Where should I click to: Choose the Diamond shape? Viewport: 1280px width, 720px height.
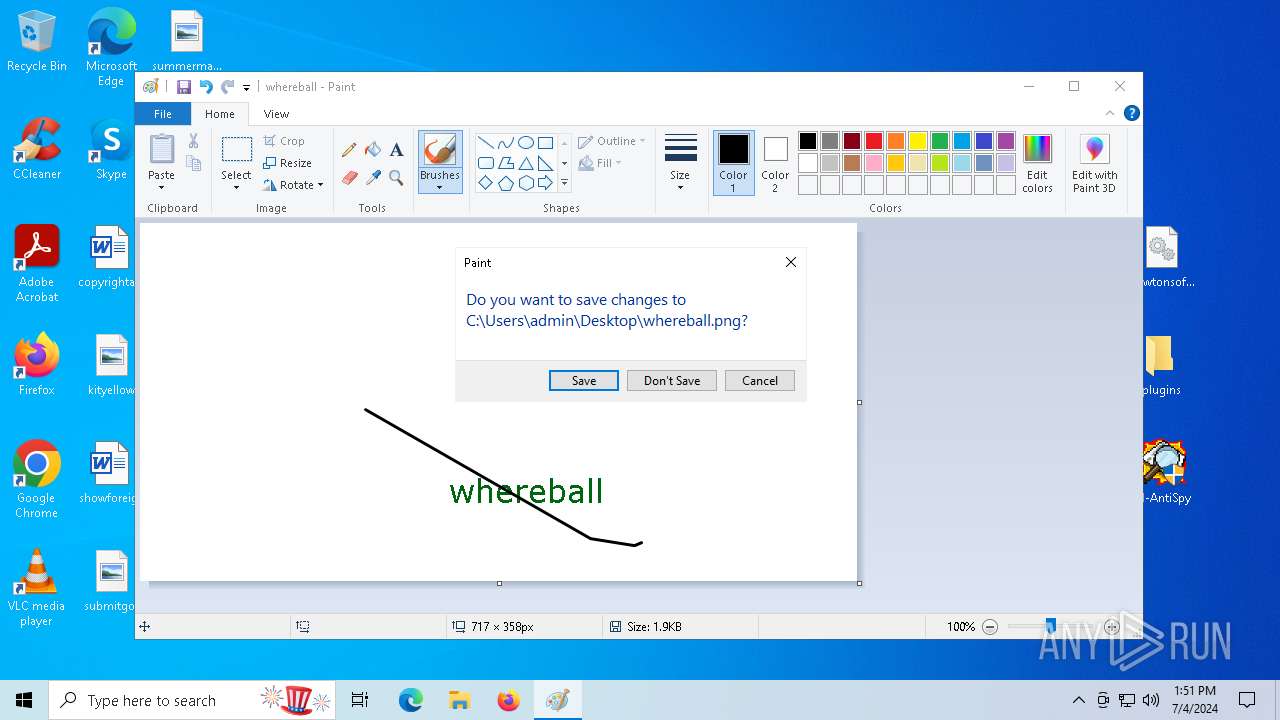485,183
